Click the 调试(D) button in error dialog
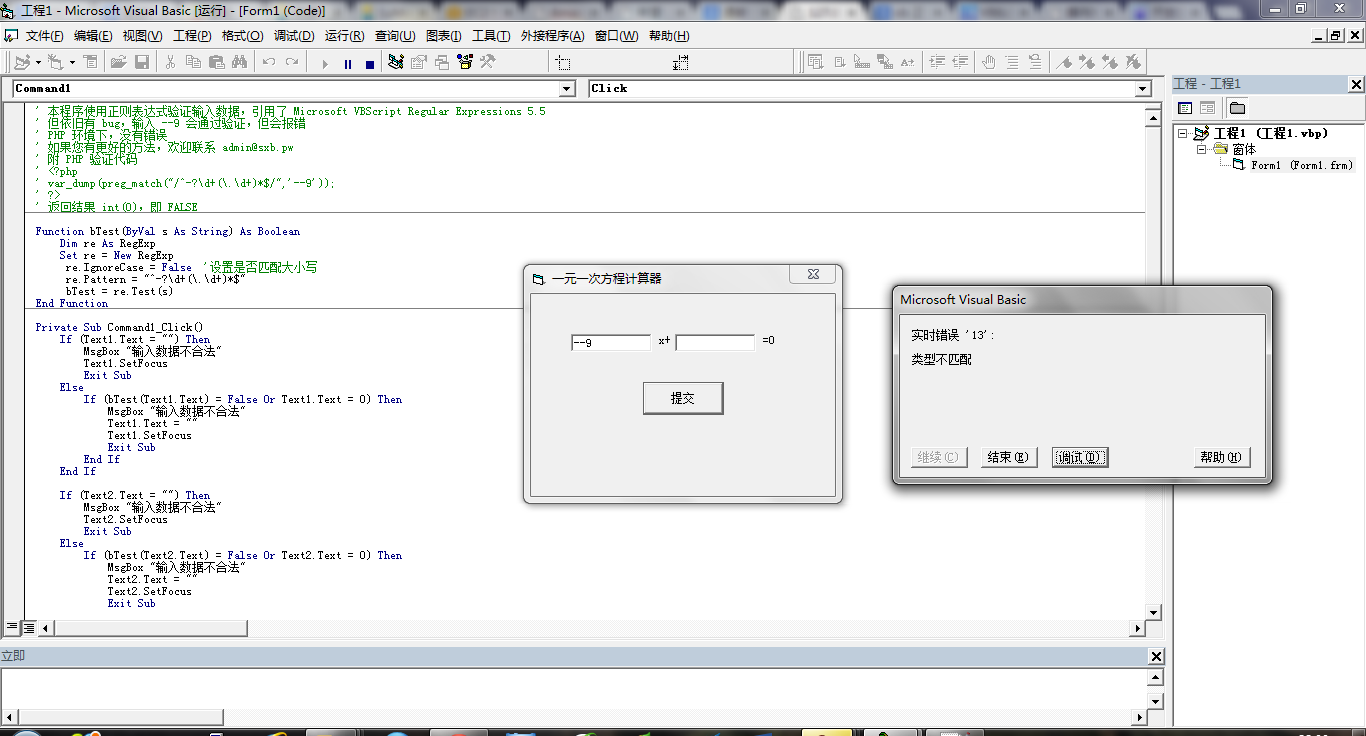This screenshot has width=1366, height=736. (x=1080, y=457)
